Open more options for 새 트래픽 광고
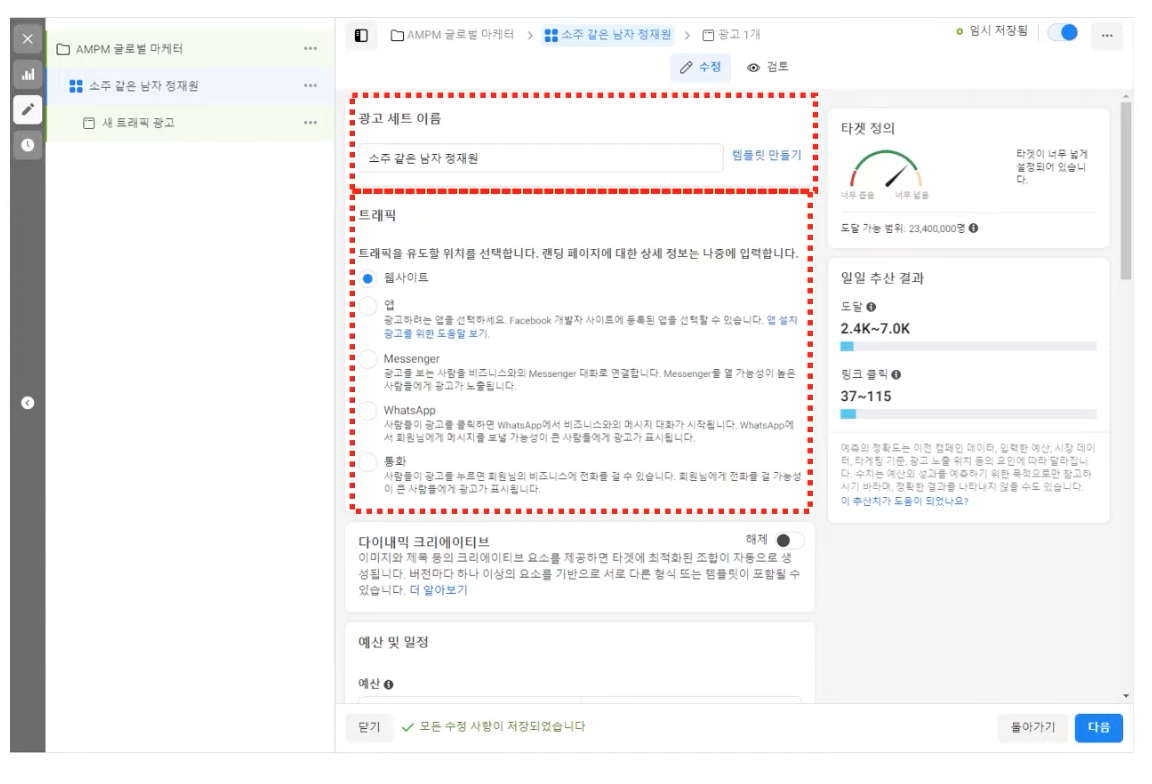The height and width of the screenshot is (784, 1152). (x=311, y=123)
